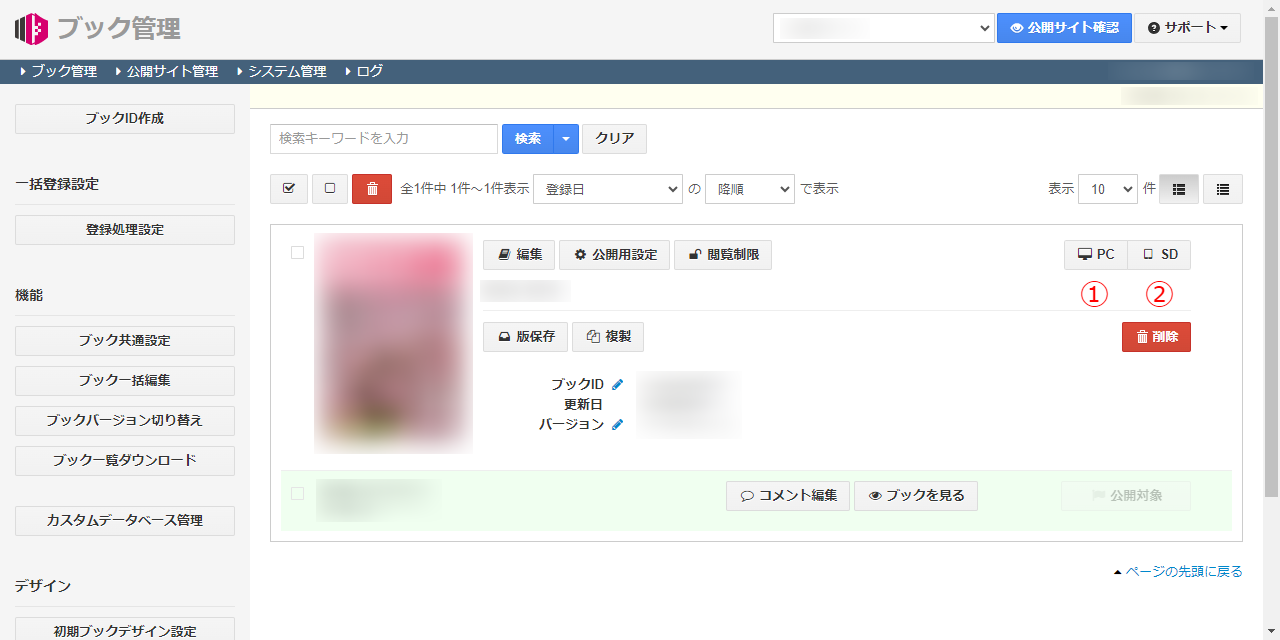Switch to the detailed list view icon

[1179, 189]
